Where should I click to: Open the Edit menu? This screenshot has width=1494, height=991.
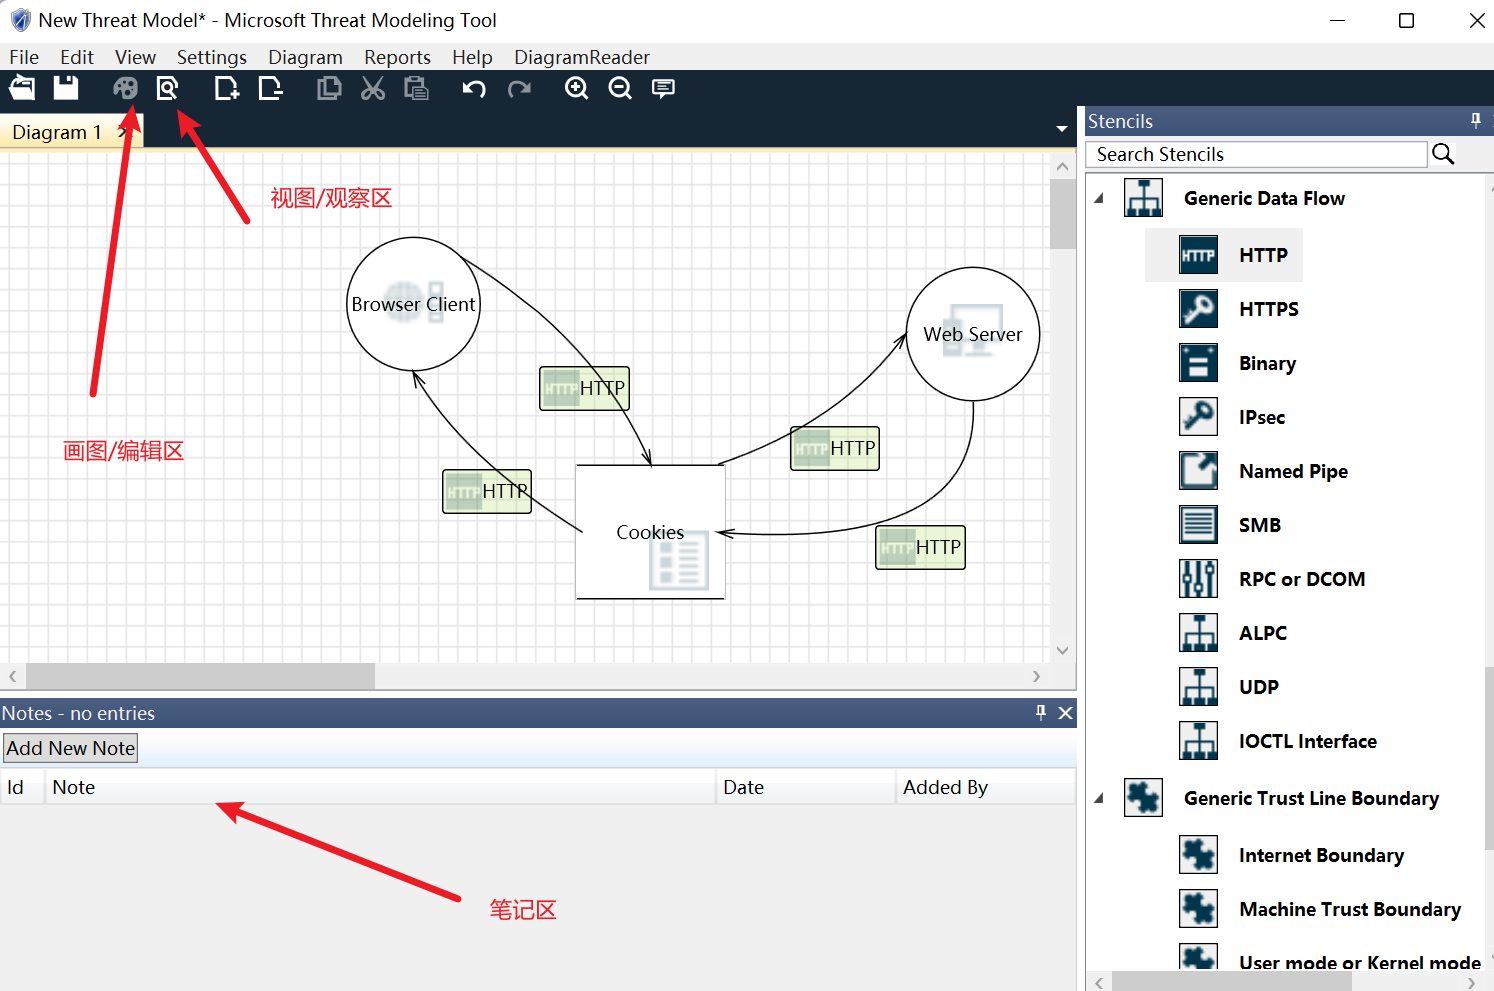(77, 57)
